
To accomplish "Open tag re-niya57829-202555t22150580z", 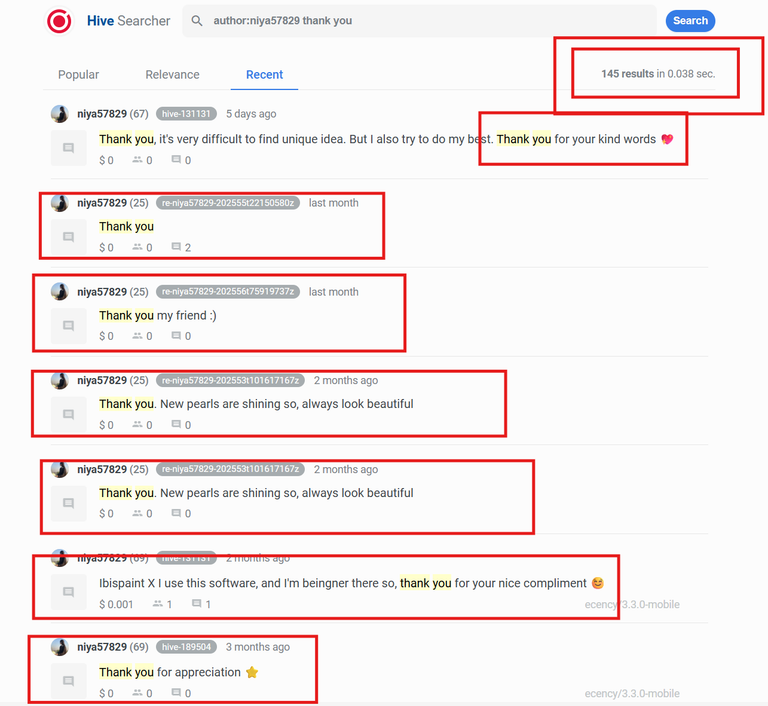I will click(x=228, y=203).
